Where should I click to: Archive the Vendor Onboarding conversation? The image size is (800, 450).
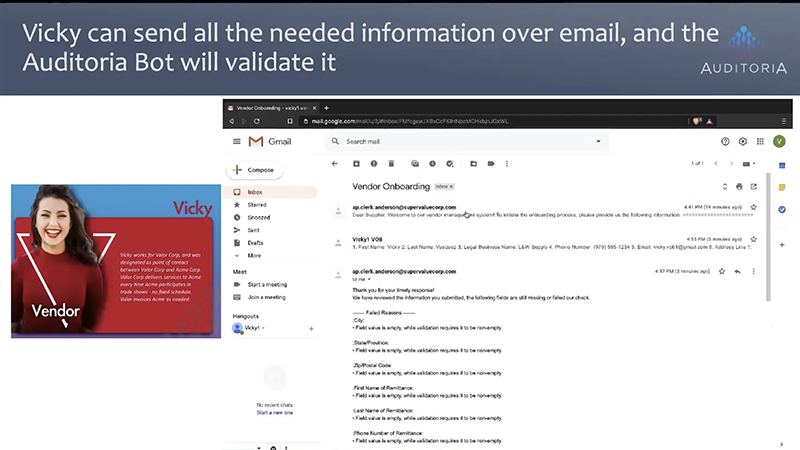[x=356, y=163]
